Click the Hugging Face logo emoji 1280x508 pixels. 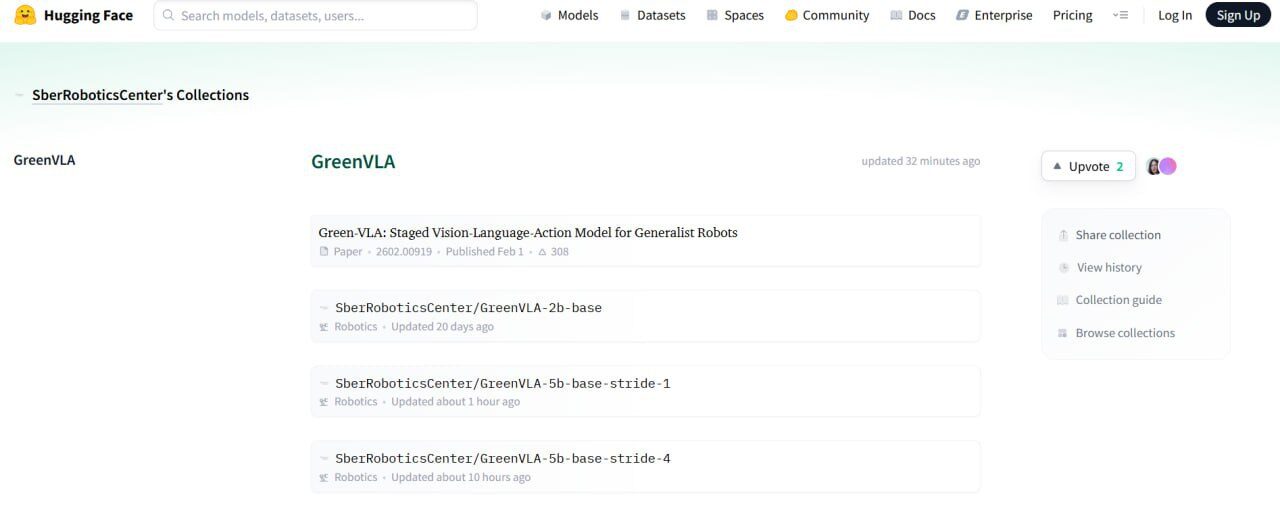pyautogui.click(x=25, y=15)
